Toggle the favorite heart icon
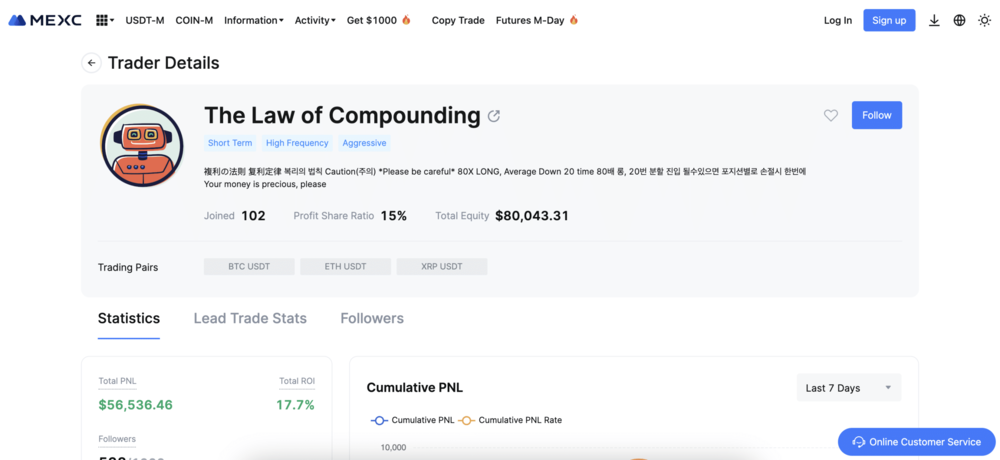The height and width of the screenshot is (460, 1000). point(831,116)
